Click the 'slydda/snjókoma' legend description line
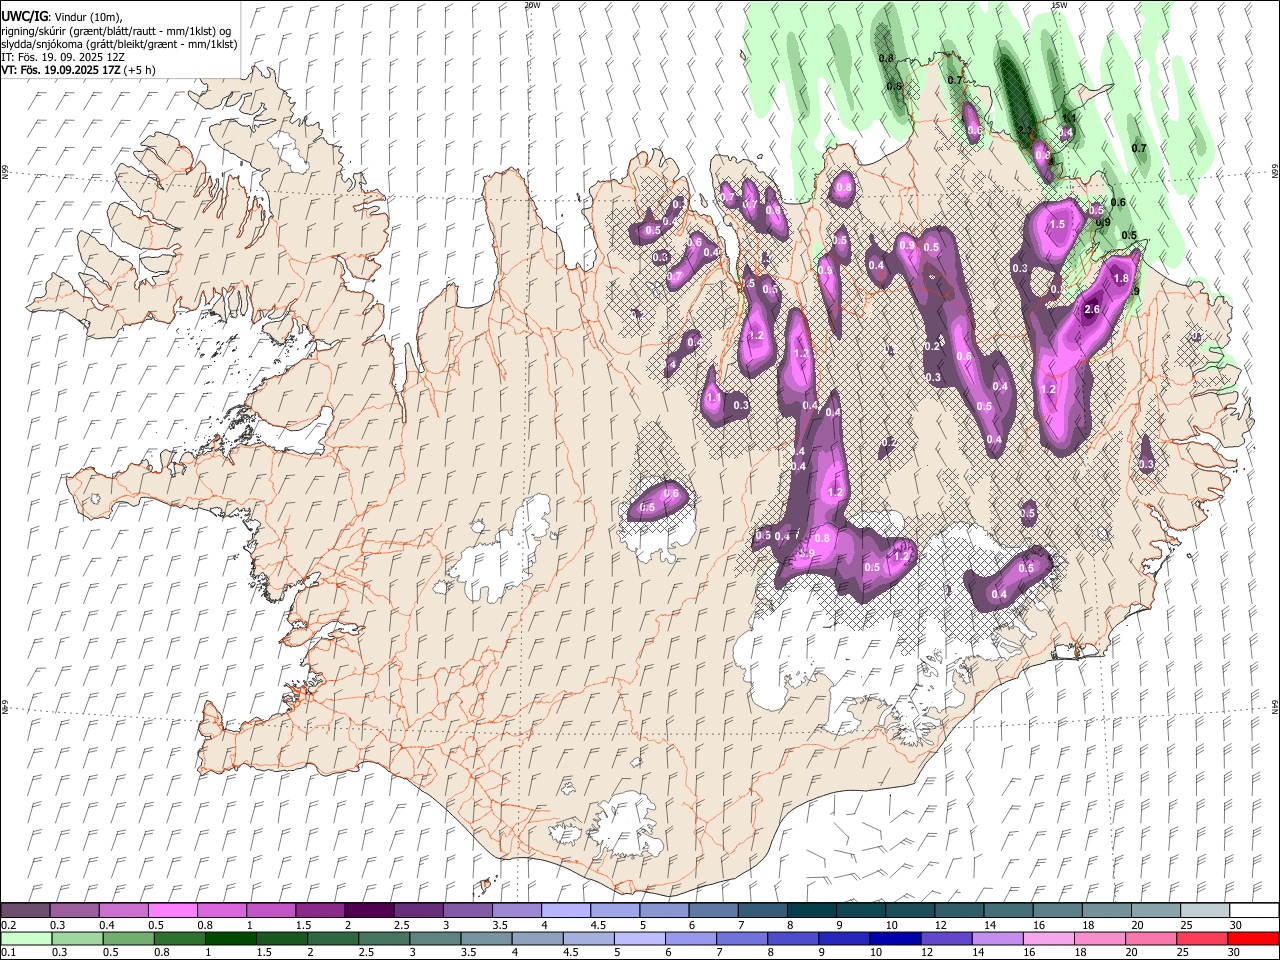 point(118,45)
